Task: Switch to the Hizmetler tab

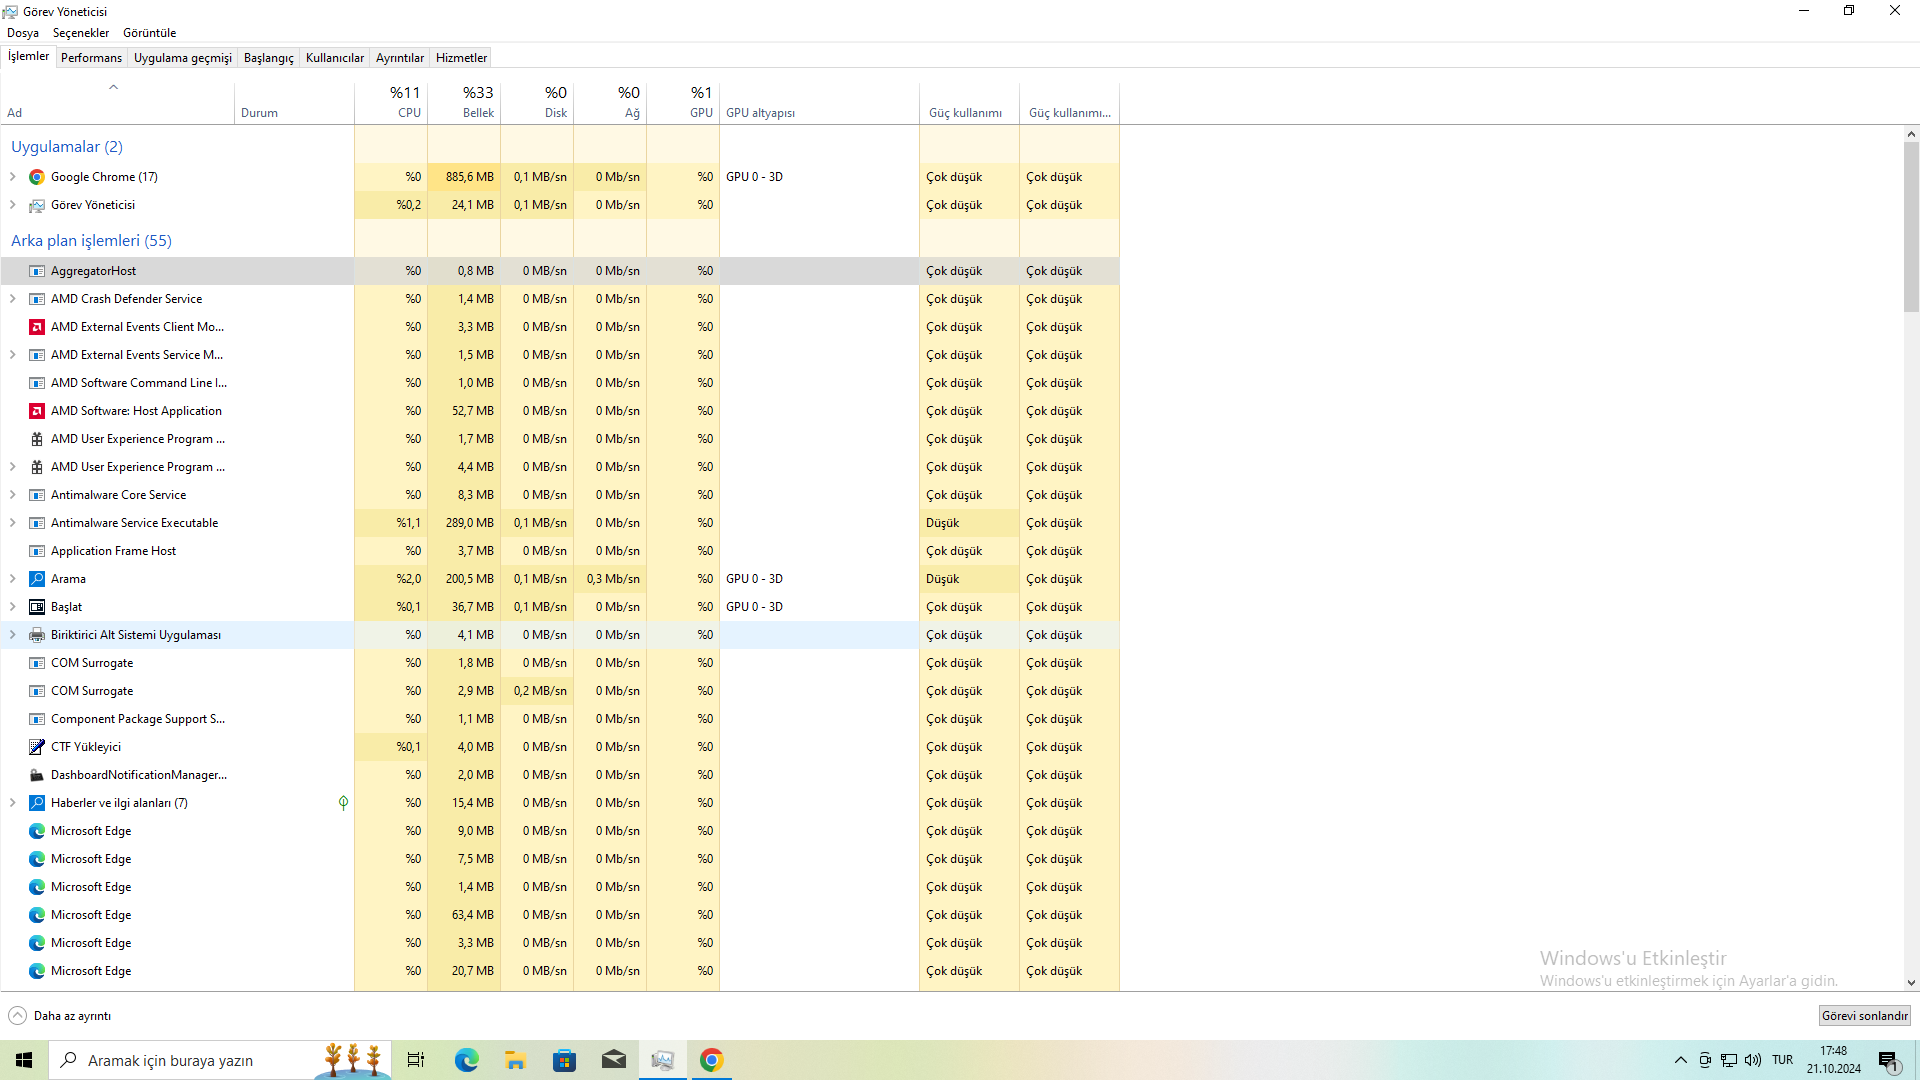Action: coord(461,58)
